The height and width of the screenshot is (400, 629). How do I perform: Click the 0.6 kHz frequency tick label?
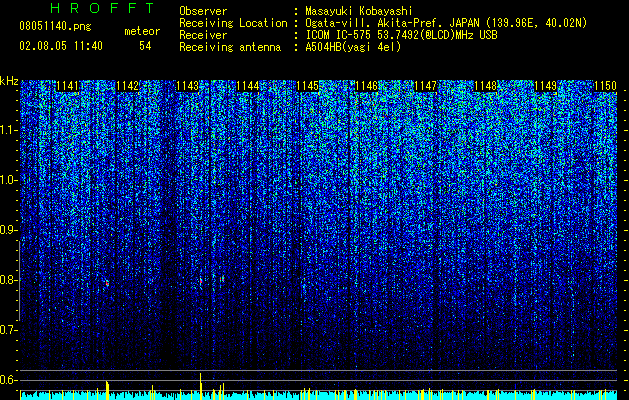[x=8, y=380]
